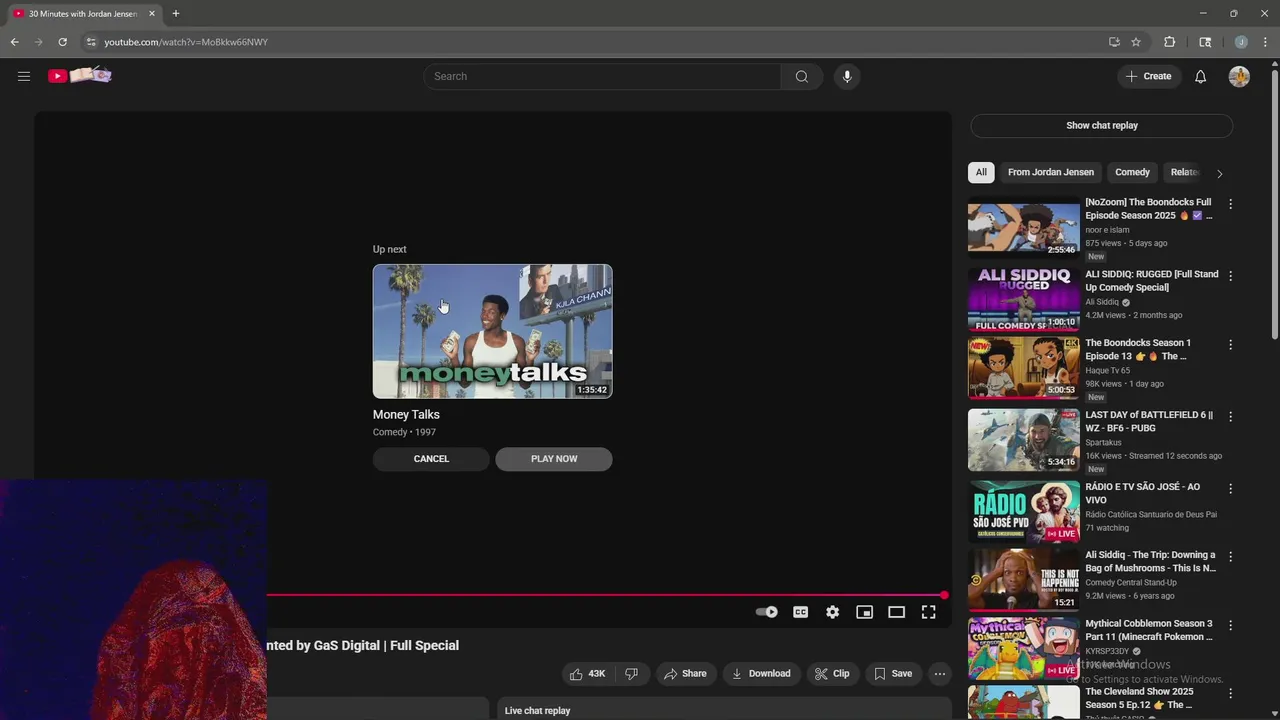Screen dimensions: 1280x720
Task: Bookmark this page with star icon
Action: coord(1136,42)
